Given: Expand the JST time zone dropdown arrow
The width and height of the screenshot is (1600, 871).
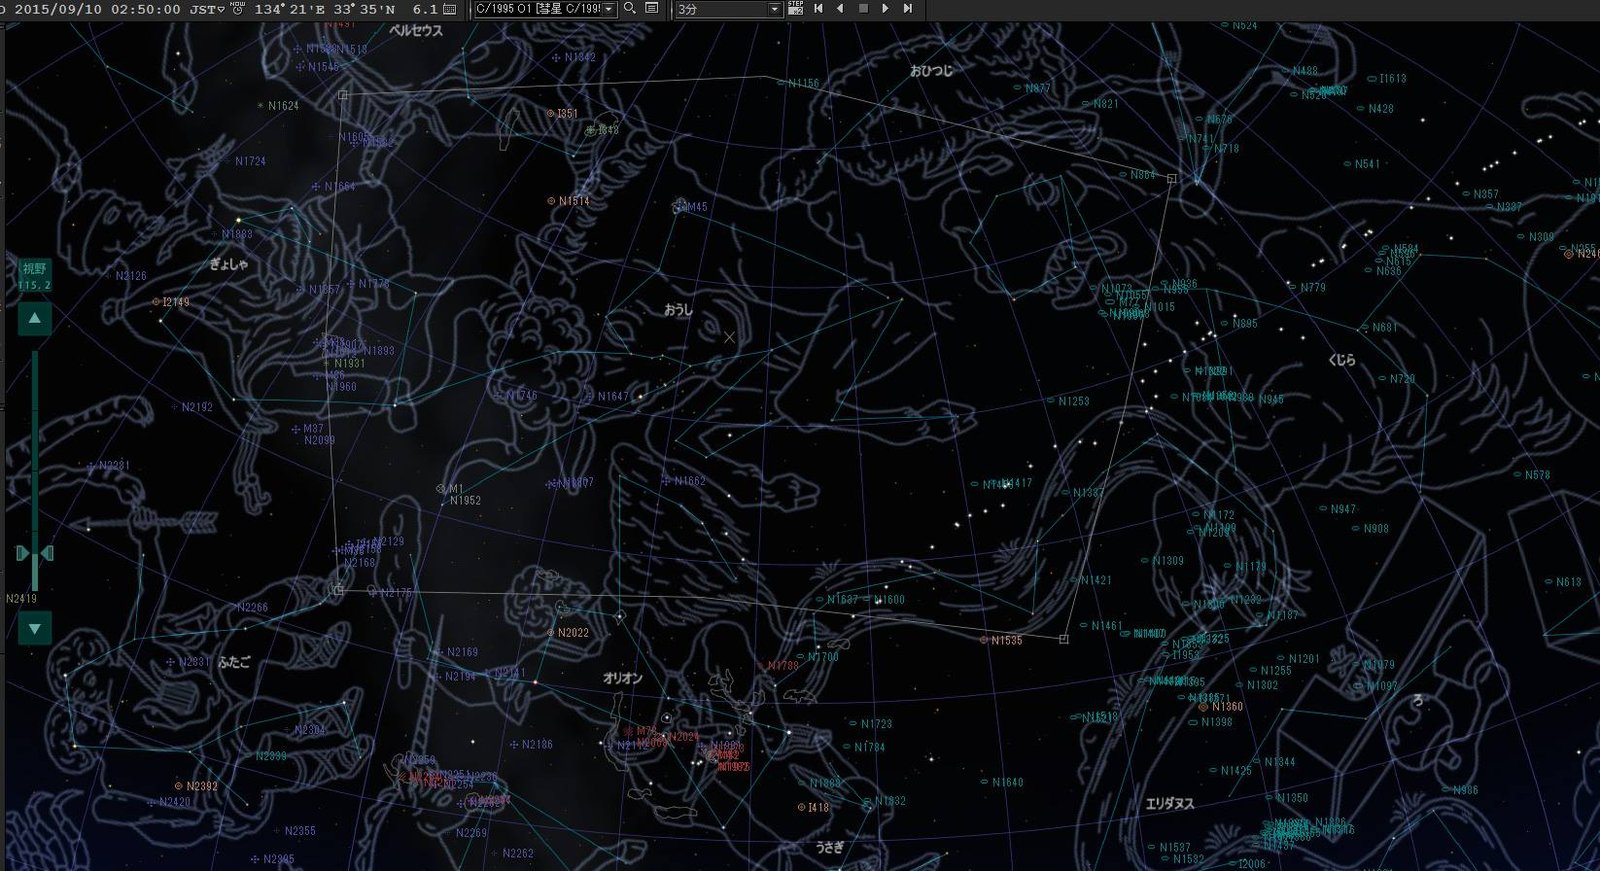Looking at the screenshot, I should (221, 9).
